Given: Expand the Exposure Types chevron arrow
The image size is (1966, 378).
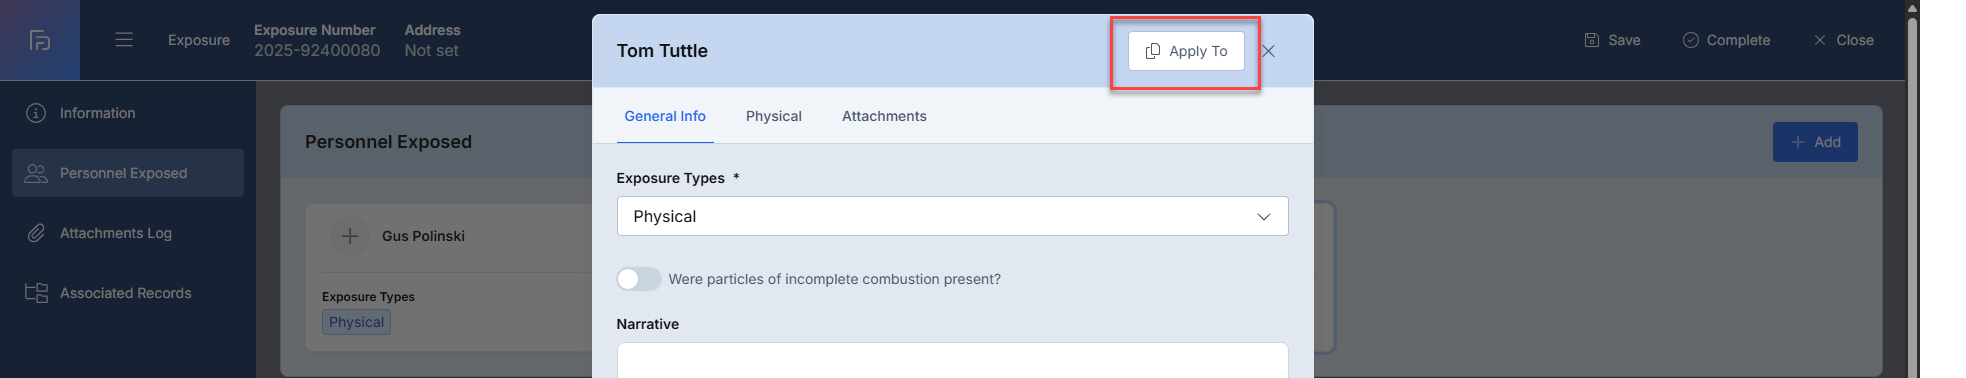Looking at the screenshot, I should 1264,217.
